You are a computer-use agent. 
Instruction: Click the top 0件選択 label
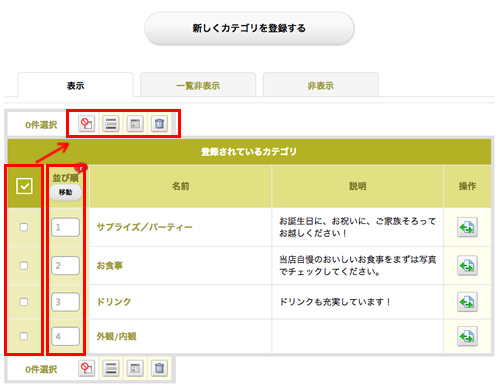pos(41,125)
